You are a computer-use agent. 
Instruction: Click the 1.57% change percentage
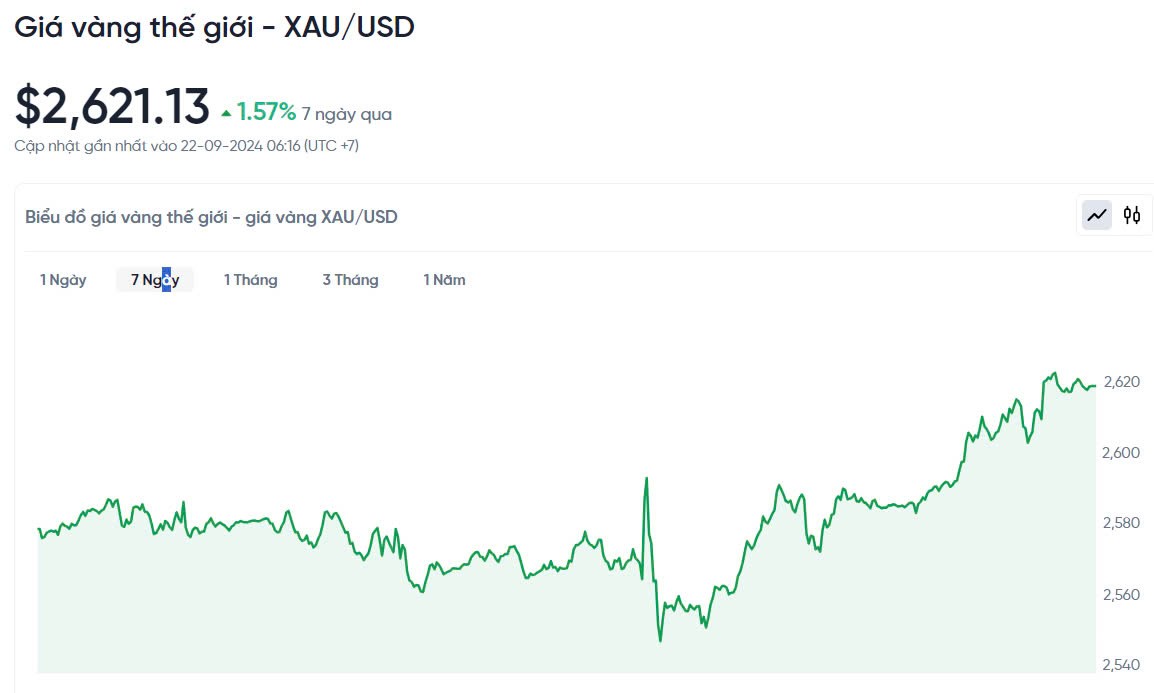pyautogui.click(x=266, y=112)
